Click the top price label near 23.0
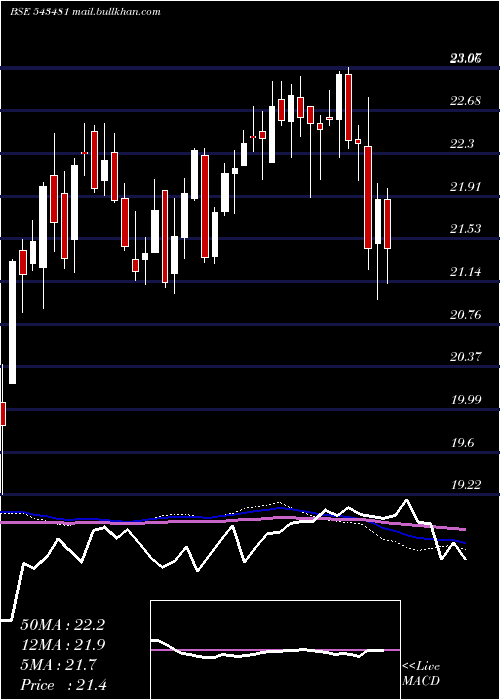500x700 pixels. point(466,58)
